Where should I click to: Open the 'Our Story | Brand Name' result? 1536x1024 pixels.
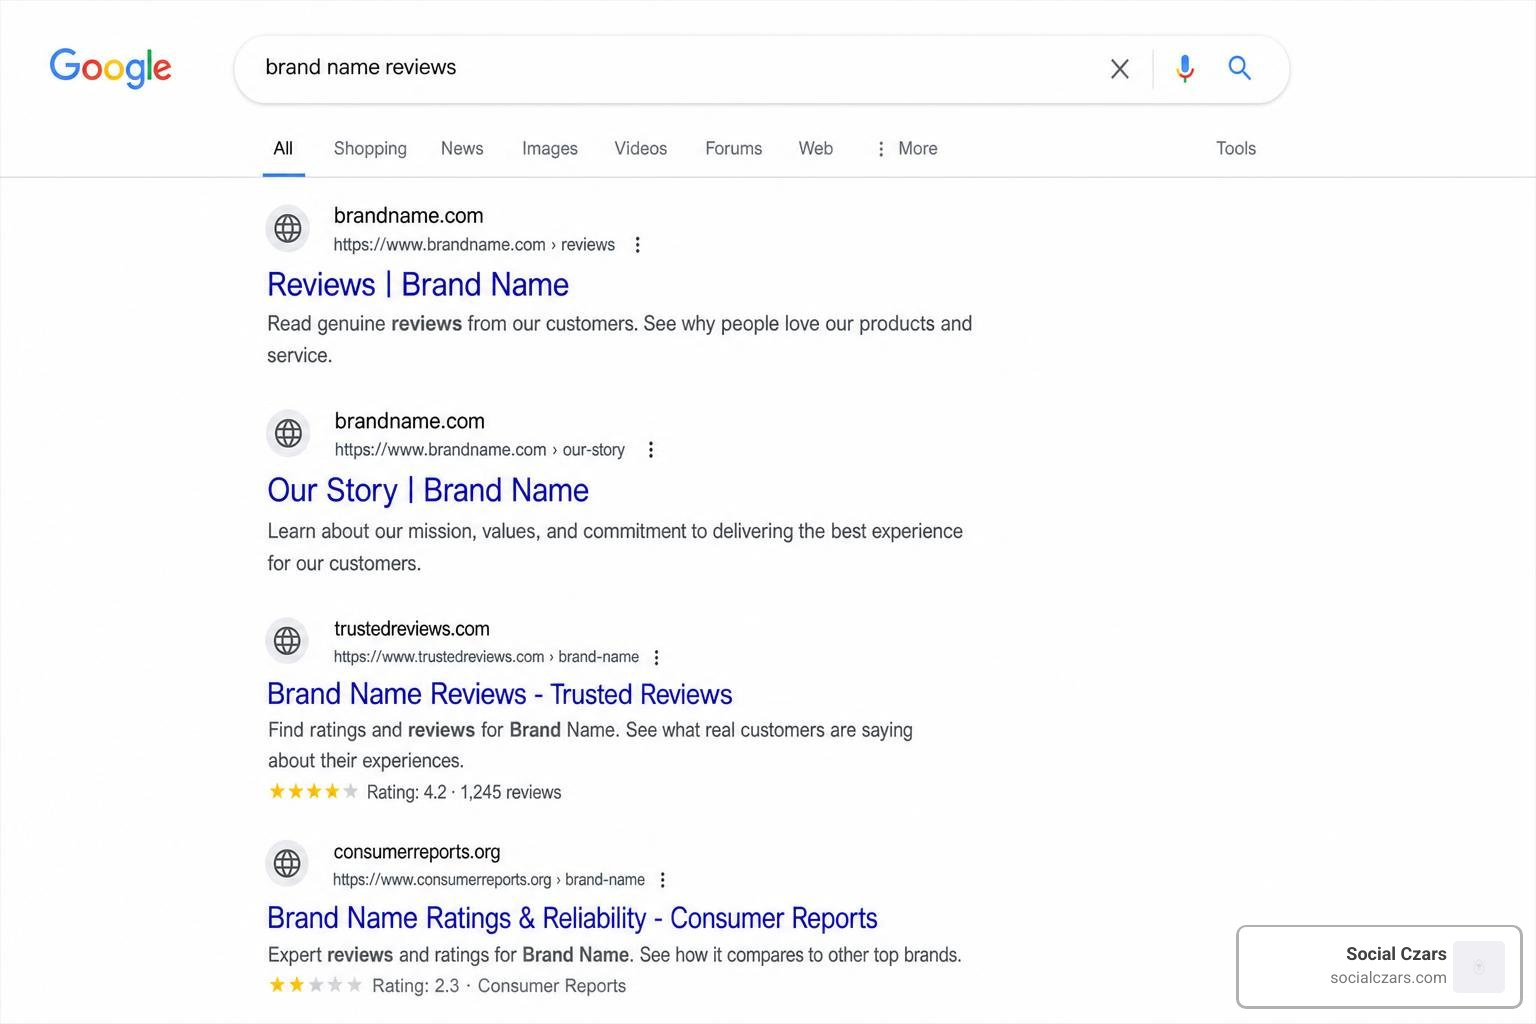pos(428,491)
